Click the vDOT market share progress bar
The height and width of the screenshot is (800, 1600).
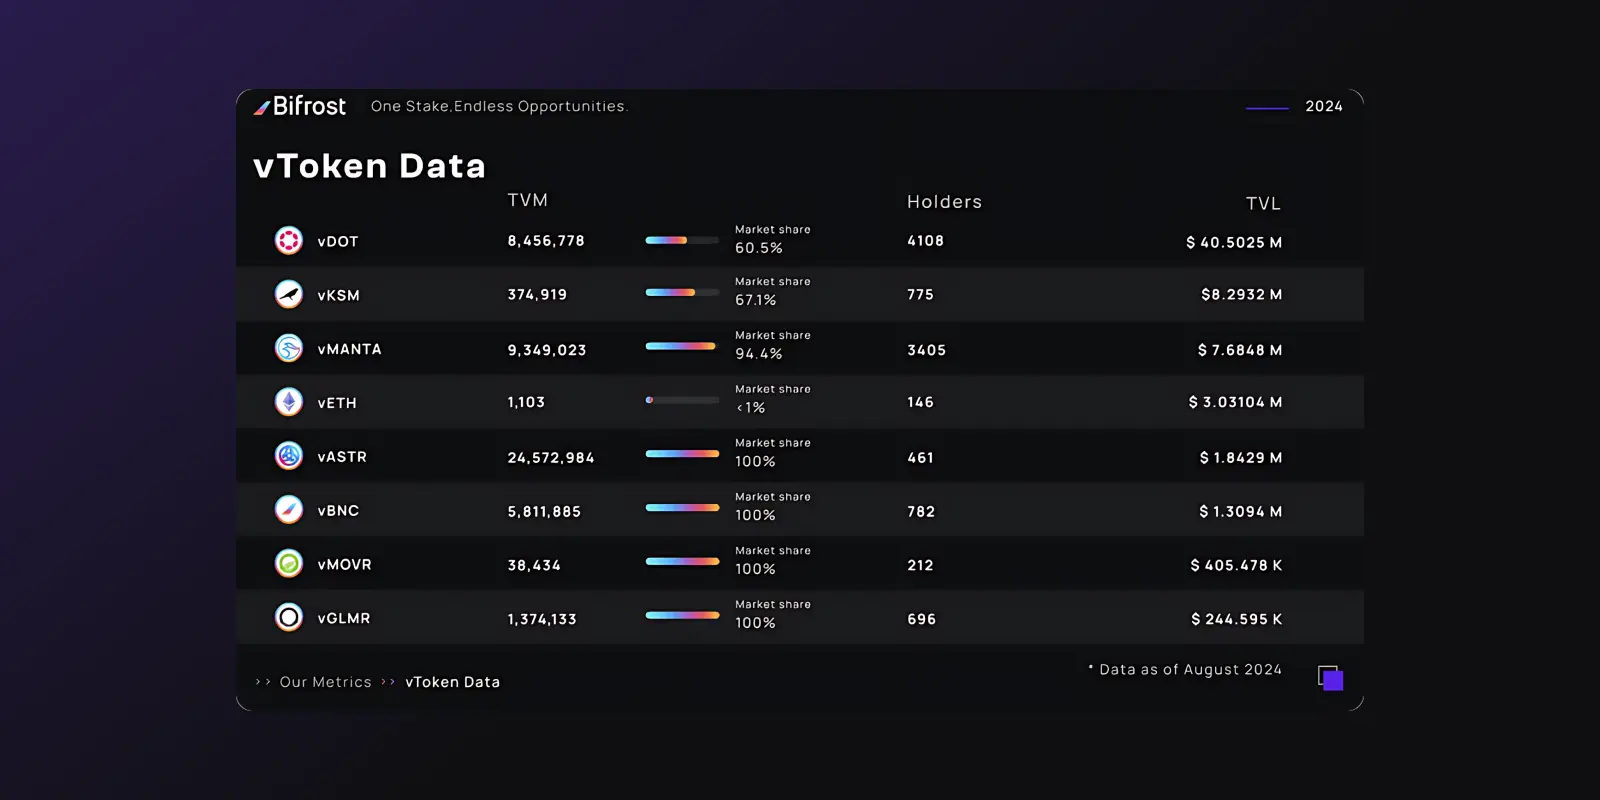[682, 240]
